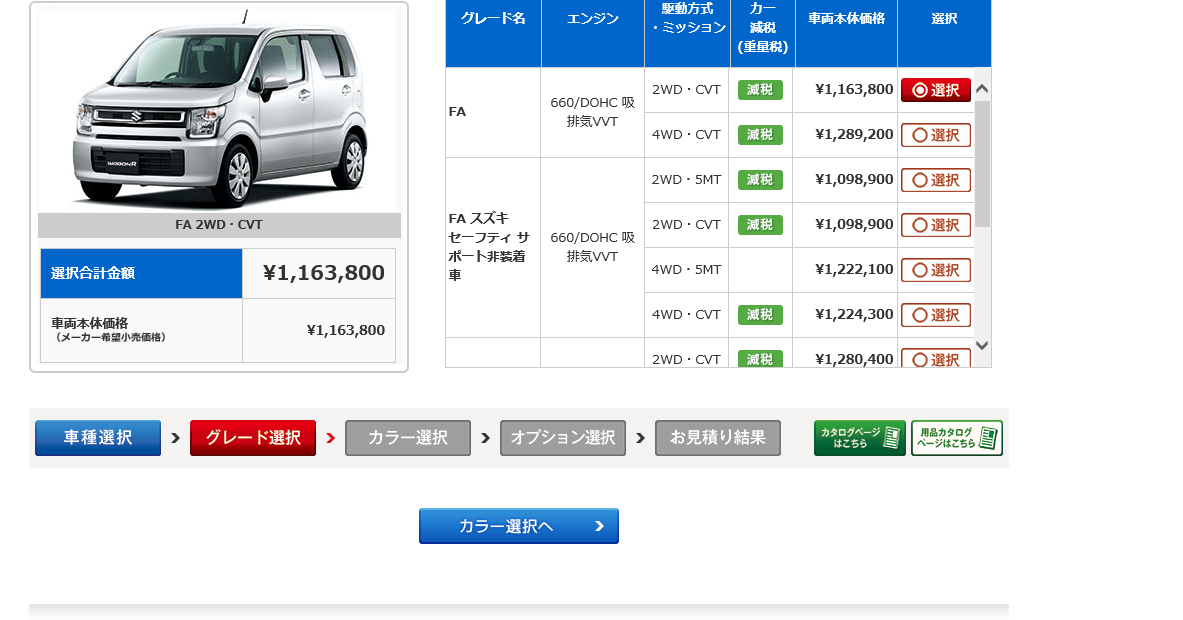
Task: Open the お見積り結果 step
Action: pos(717,438)
